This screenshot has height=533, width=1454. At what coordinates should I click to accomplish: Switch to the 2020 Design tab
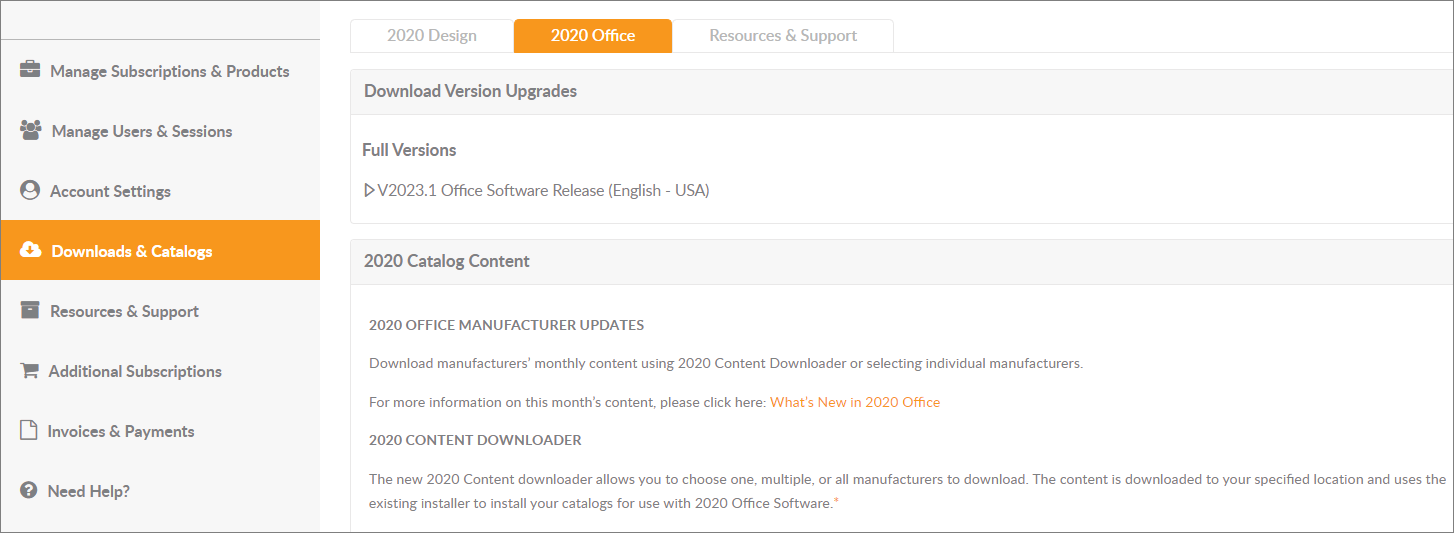[432, 35]
